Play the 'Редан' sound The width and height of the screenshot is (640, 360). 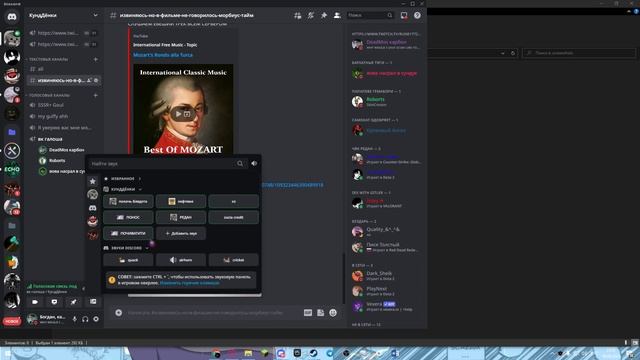point(181,217)
